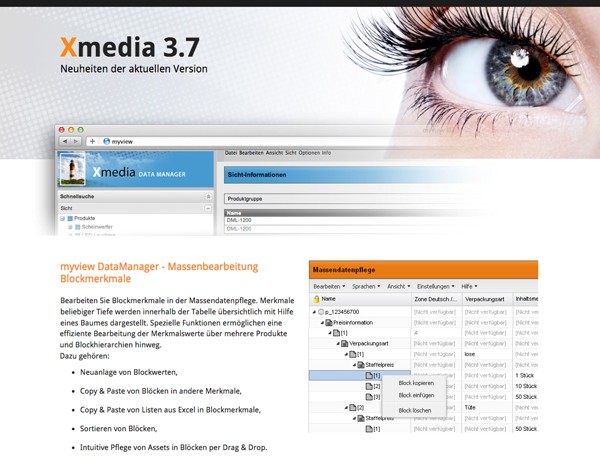Screen dimensions: 600x461
Task: Open the Hilfe dropdown menu
Action: [469, 286]
